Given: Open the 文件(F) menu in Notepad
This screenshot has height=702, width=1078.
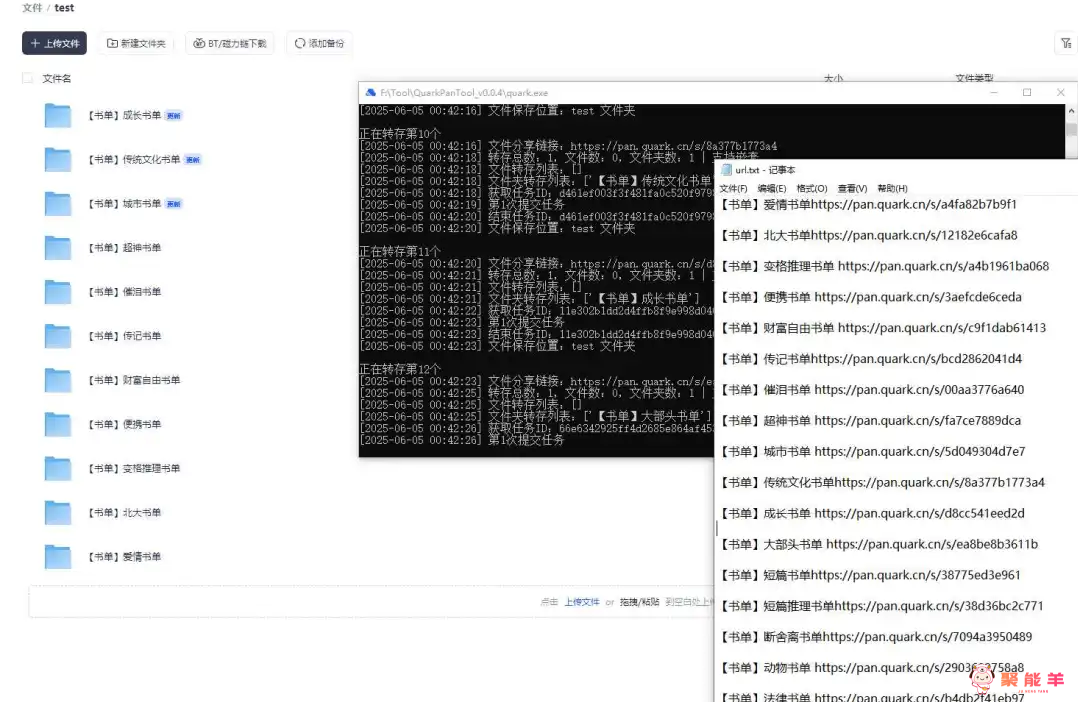Looking at the screenshot, I should click(x=733, y=188).
